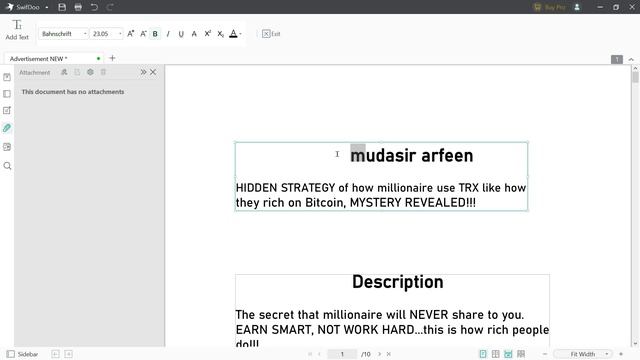Open the bookmark panel in left sidebar
Viewport: 640px width, 360px height.
(x=7, y=77)
